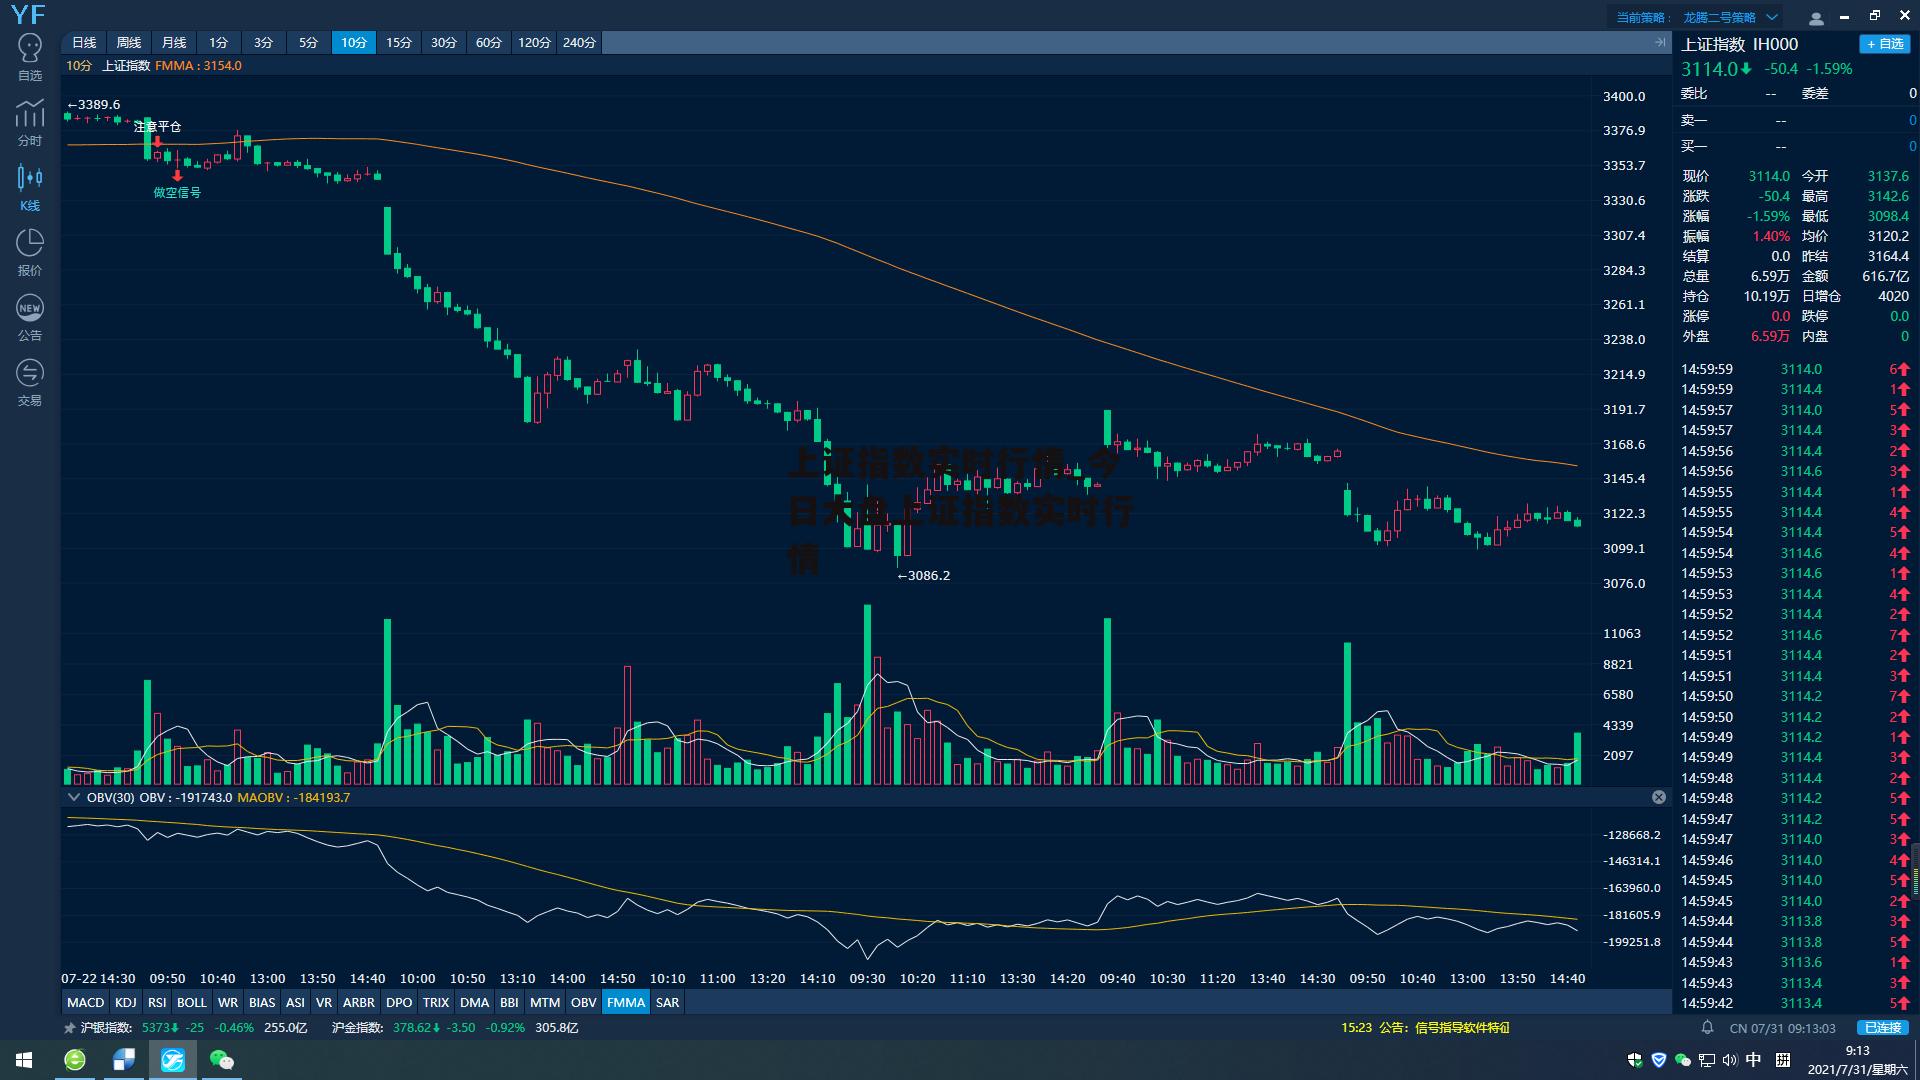The height and width of the screenshot is (1080, 1920).
Task: Click the 已连接 connection status button
Action: (x=1883, y=1027)
